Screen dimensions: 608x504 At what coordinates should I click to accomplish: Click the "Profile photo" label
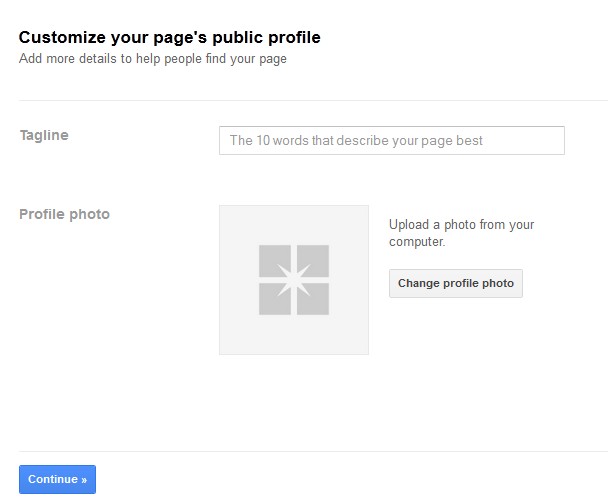[64, 214]
